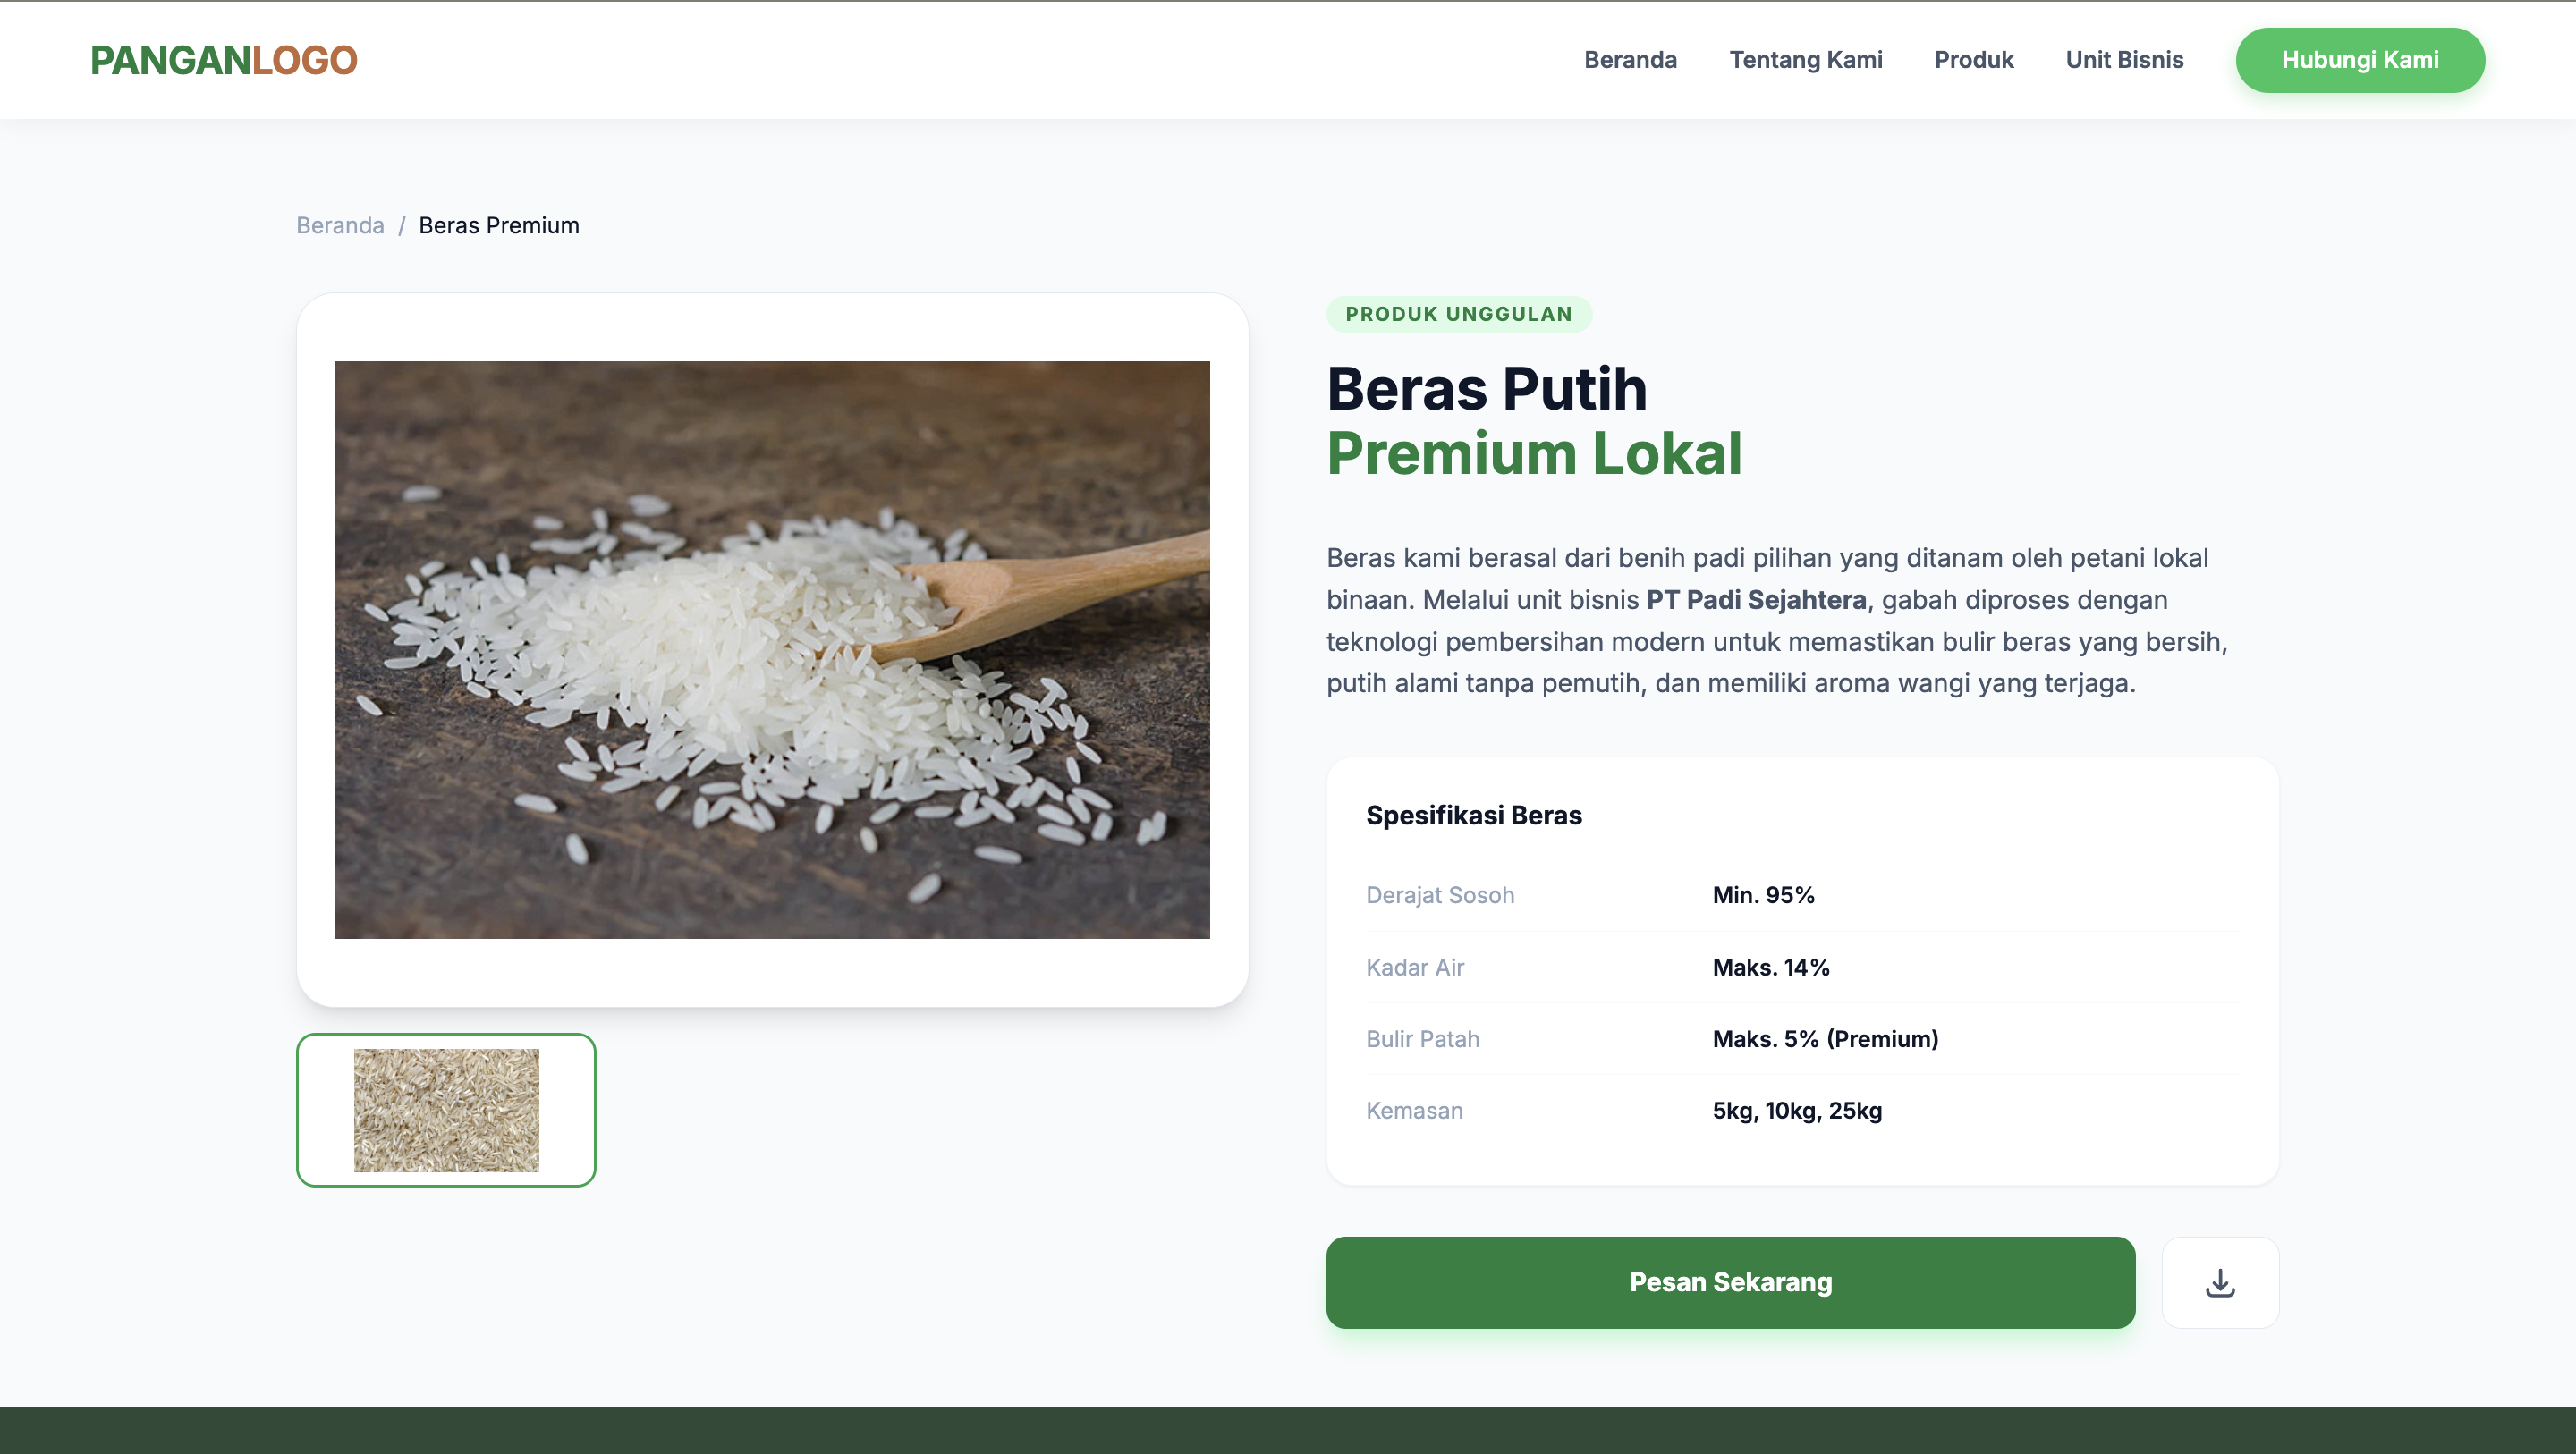Download the product spec via download icon

(2219, 1282)
